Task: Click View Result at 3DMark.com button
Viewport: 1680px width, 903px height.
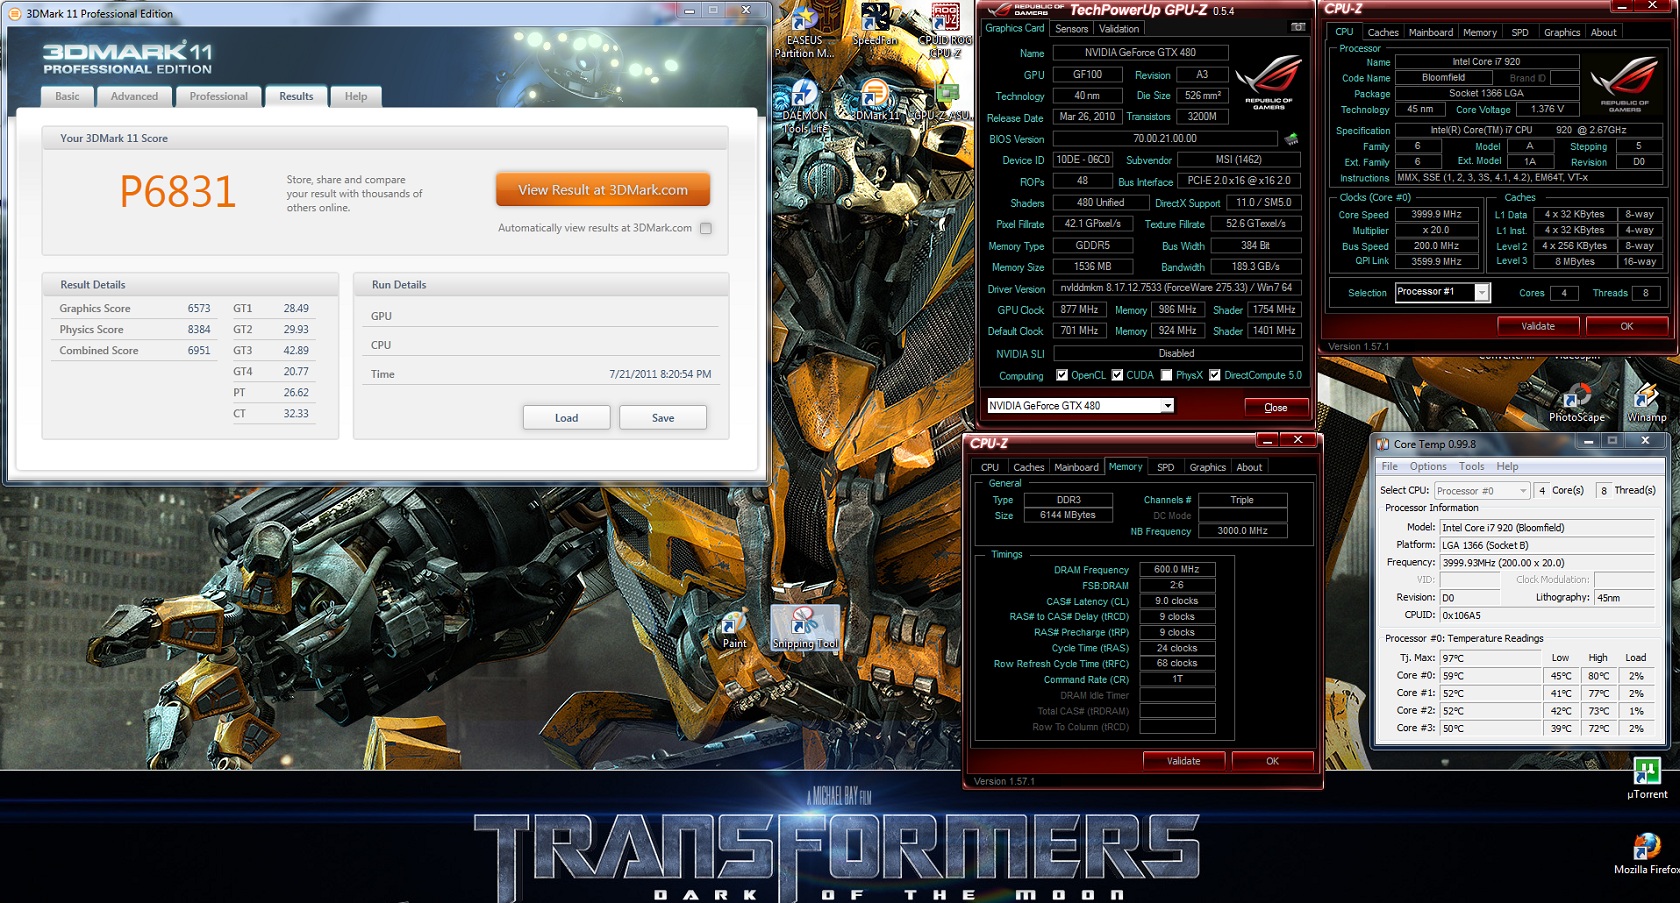Action: click(x=603, y=190)
